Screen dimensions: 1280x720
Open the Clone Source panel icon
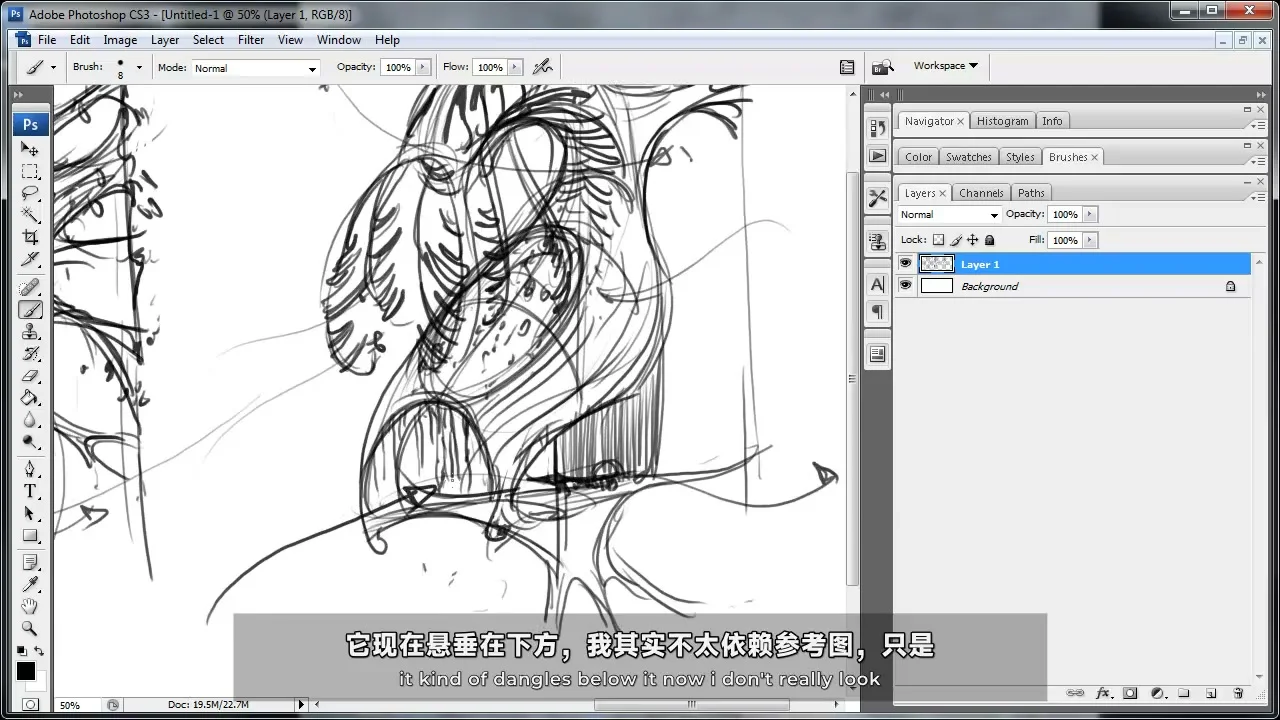[877, 241]
